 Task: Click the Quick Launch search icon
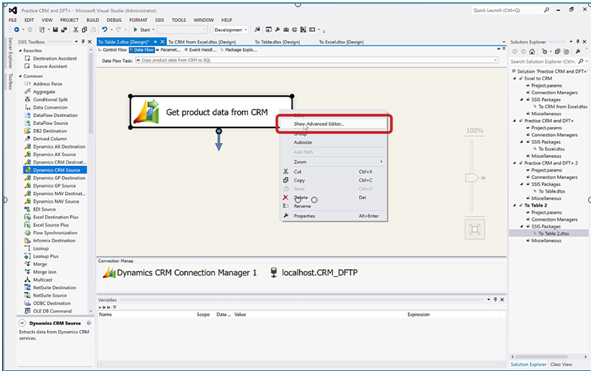546,10
